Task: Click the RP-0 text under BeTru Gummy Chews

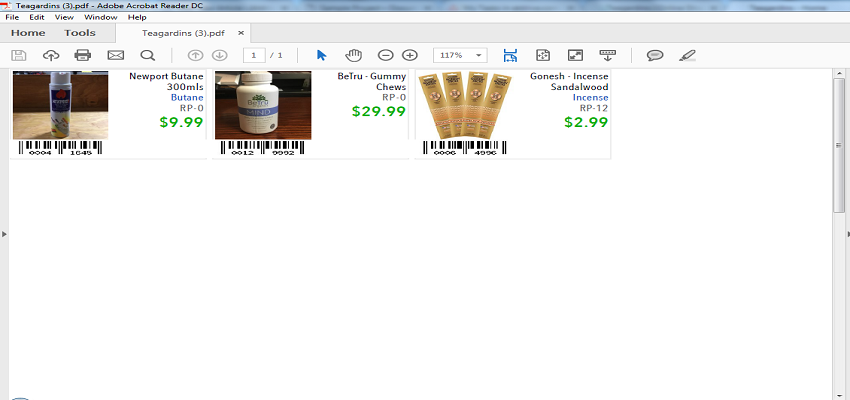Action: 394,98
